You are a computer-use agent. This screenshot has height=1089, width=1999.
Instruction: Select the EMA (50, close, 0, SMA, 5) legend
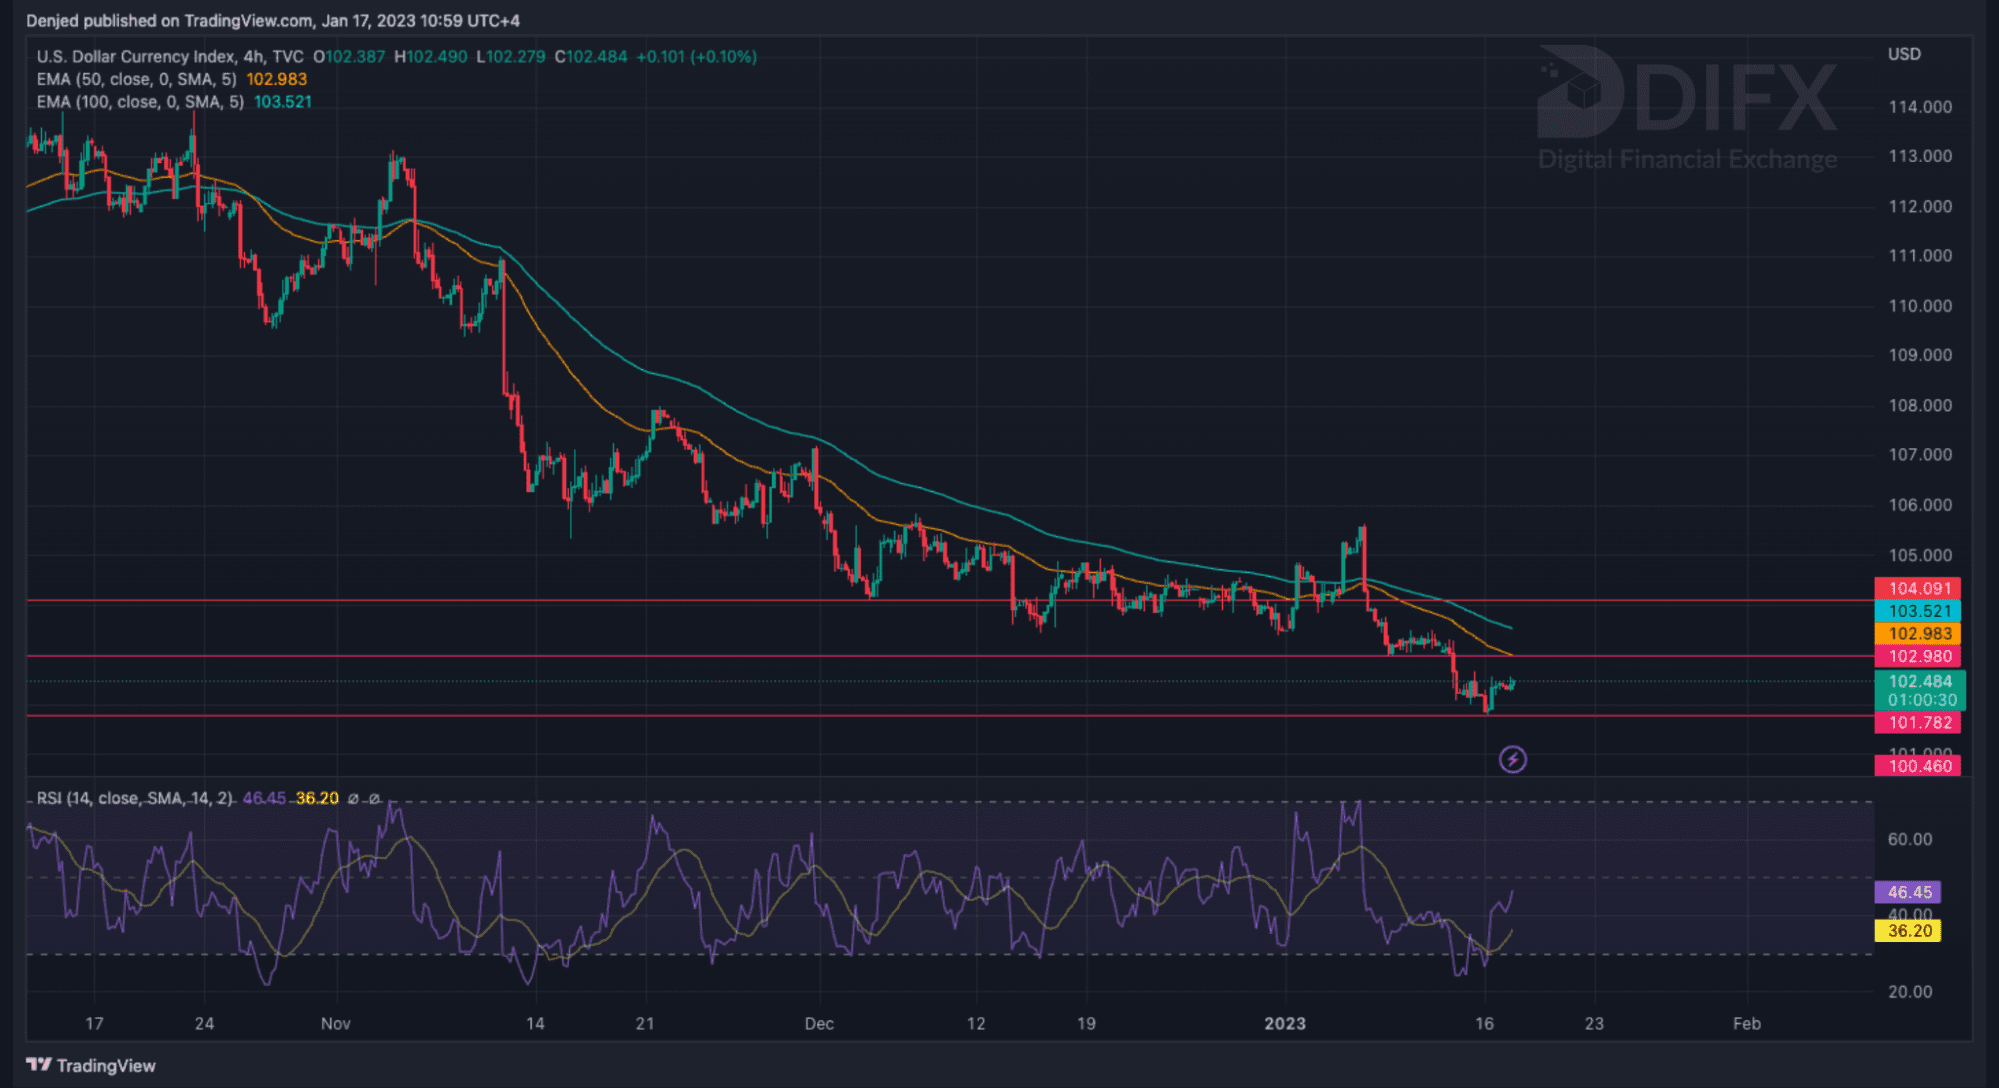click(137, 80)
